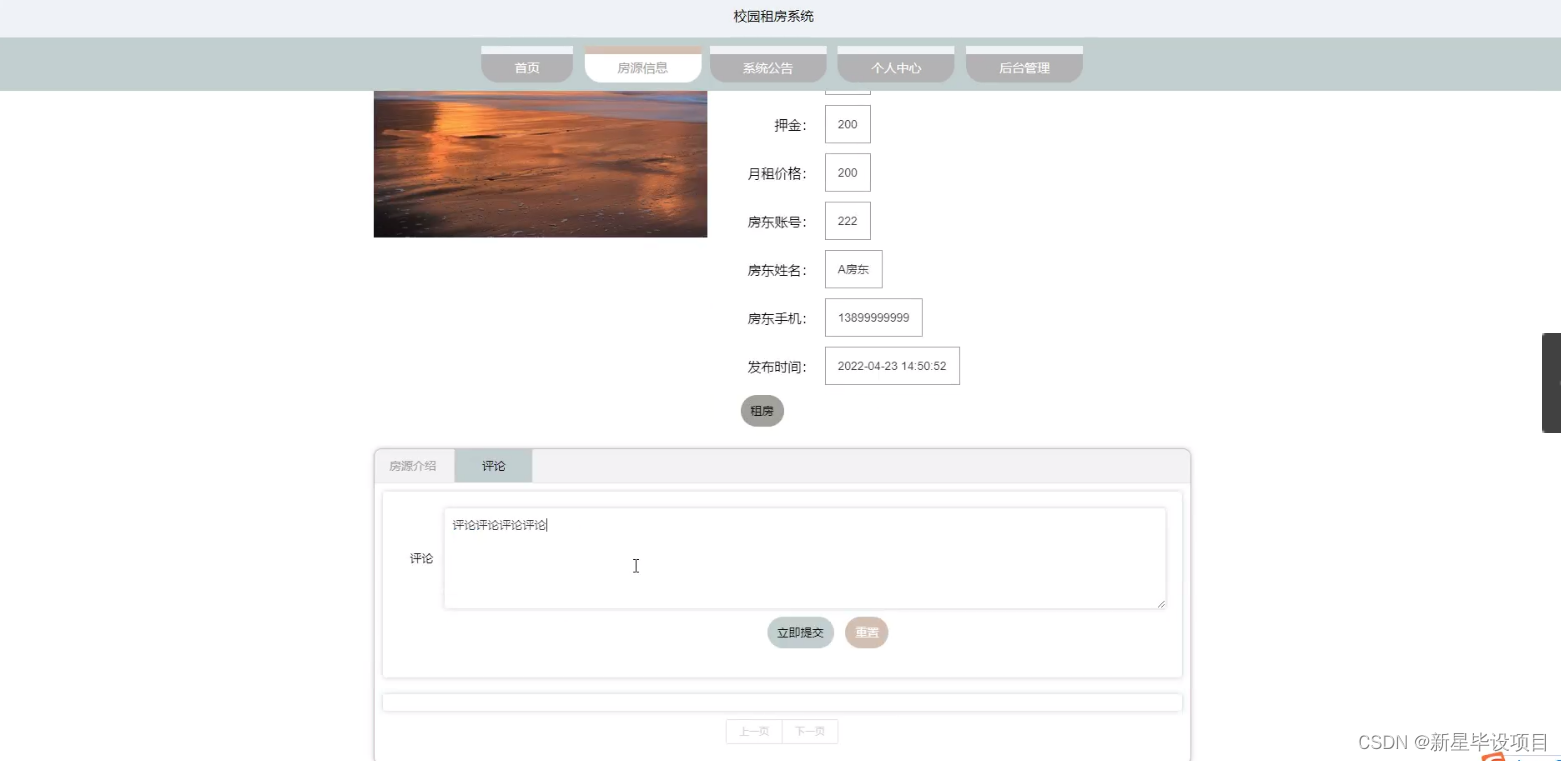Click the 房东手机 number field
Viewport: 1561px width, 761px height.
coord(873,317)
